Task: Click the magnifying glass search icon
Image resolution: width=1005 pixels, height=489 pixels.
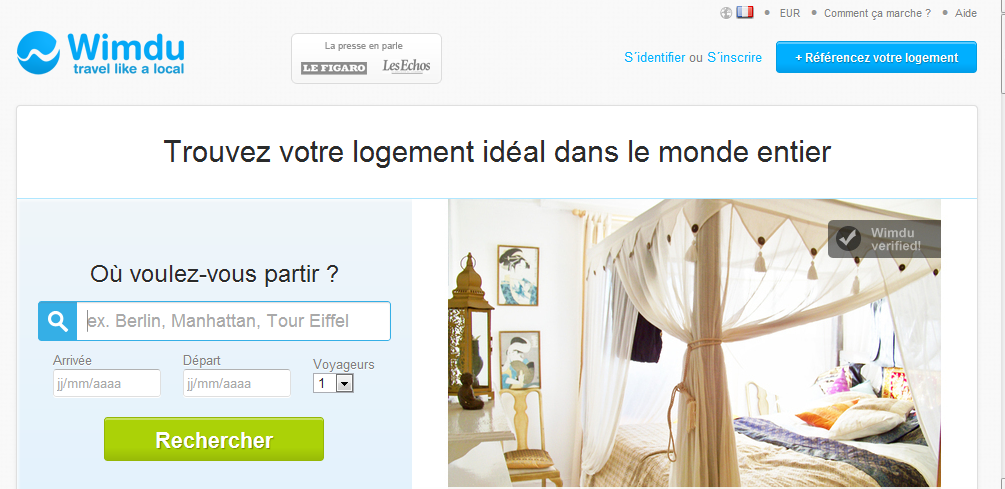Action: [x=58, y=320]
